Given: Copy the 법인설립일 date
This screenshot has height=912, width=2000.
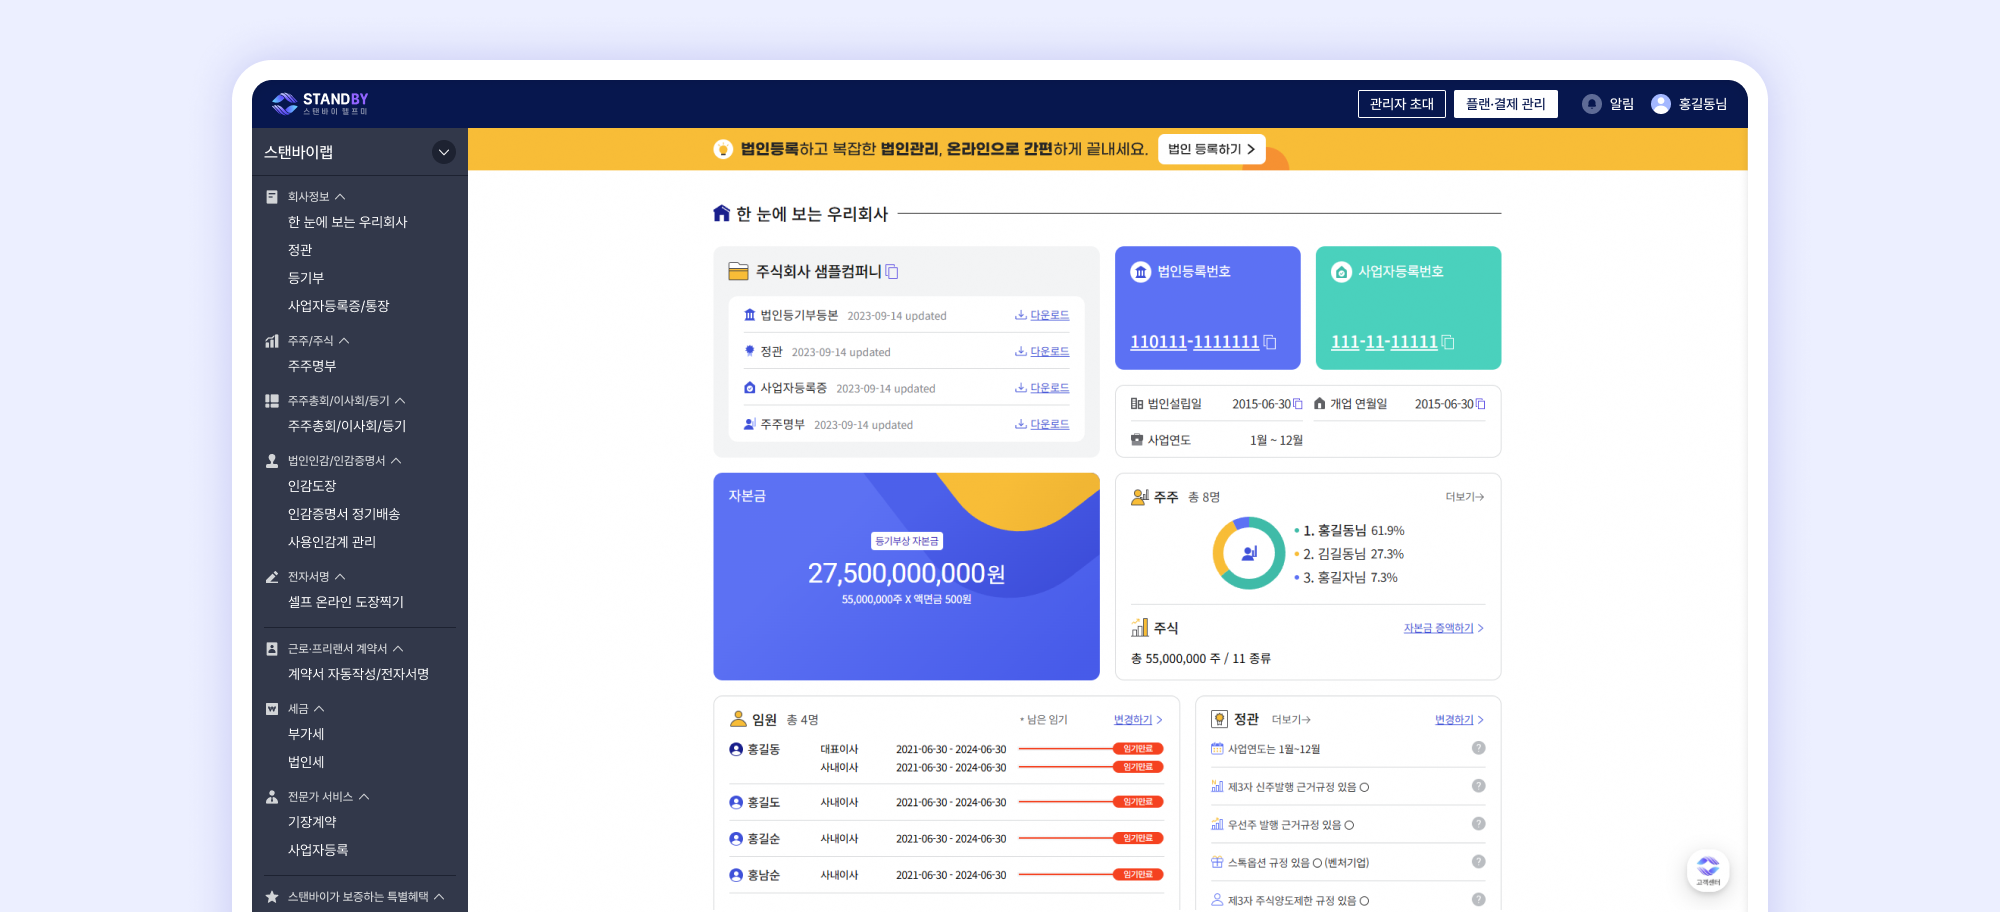Looking at the screenshot, I should pos(1298,404).
